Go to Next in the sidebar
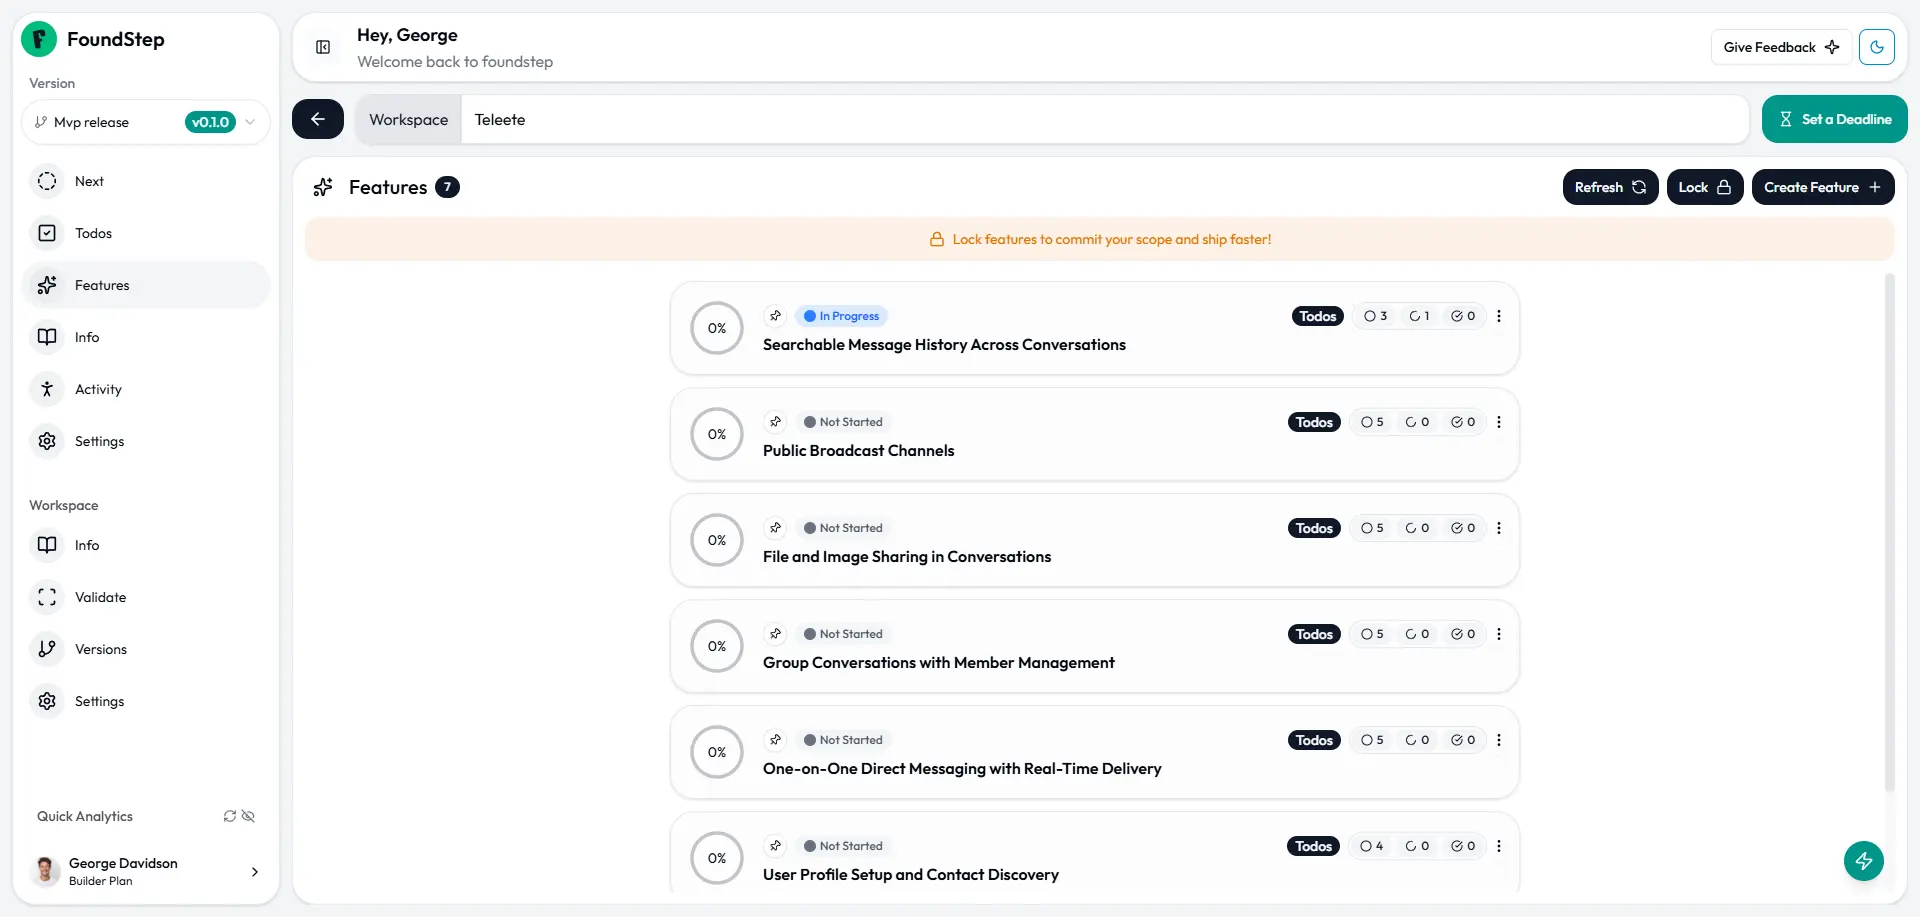 (146, 181)
